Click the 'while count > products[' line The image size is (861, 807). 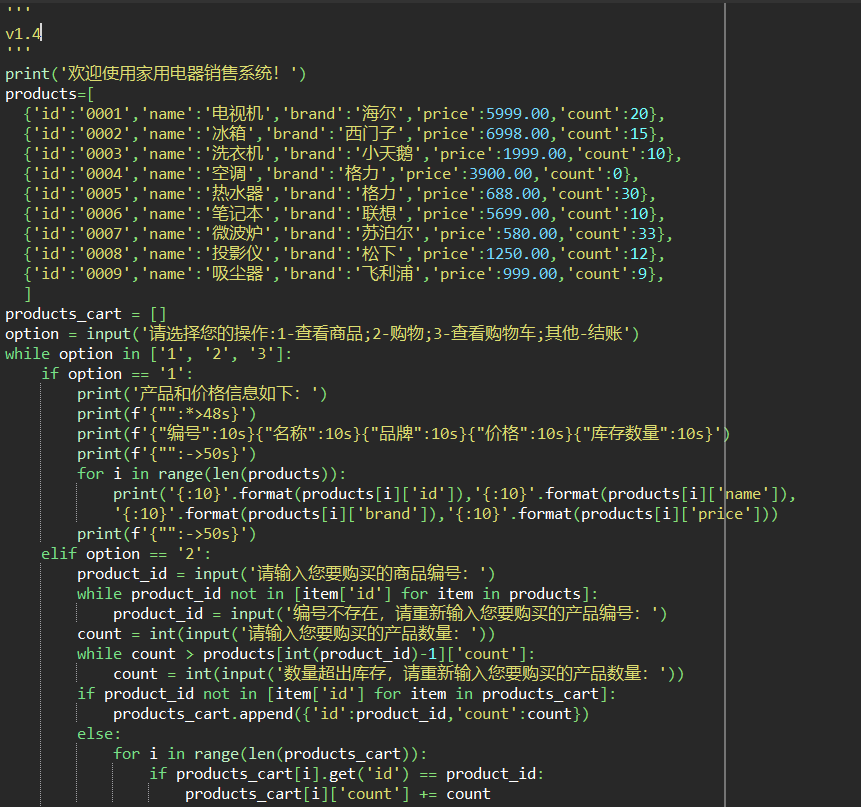306,654
